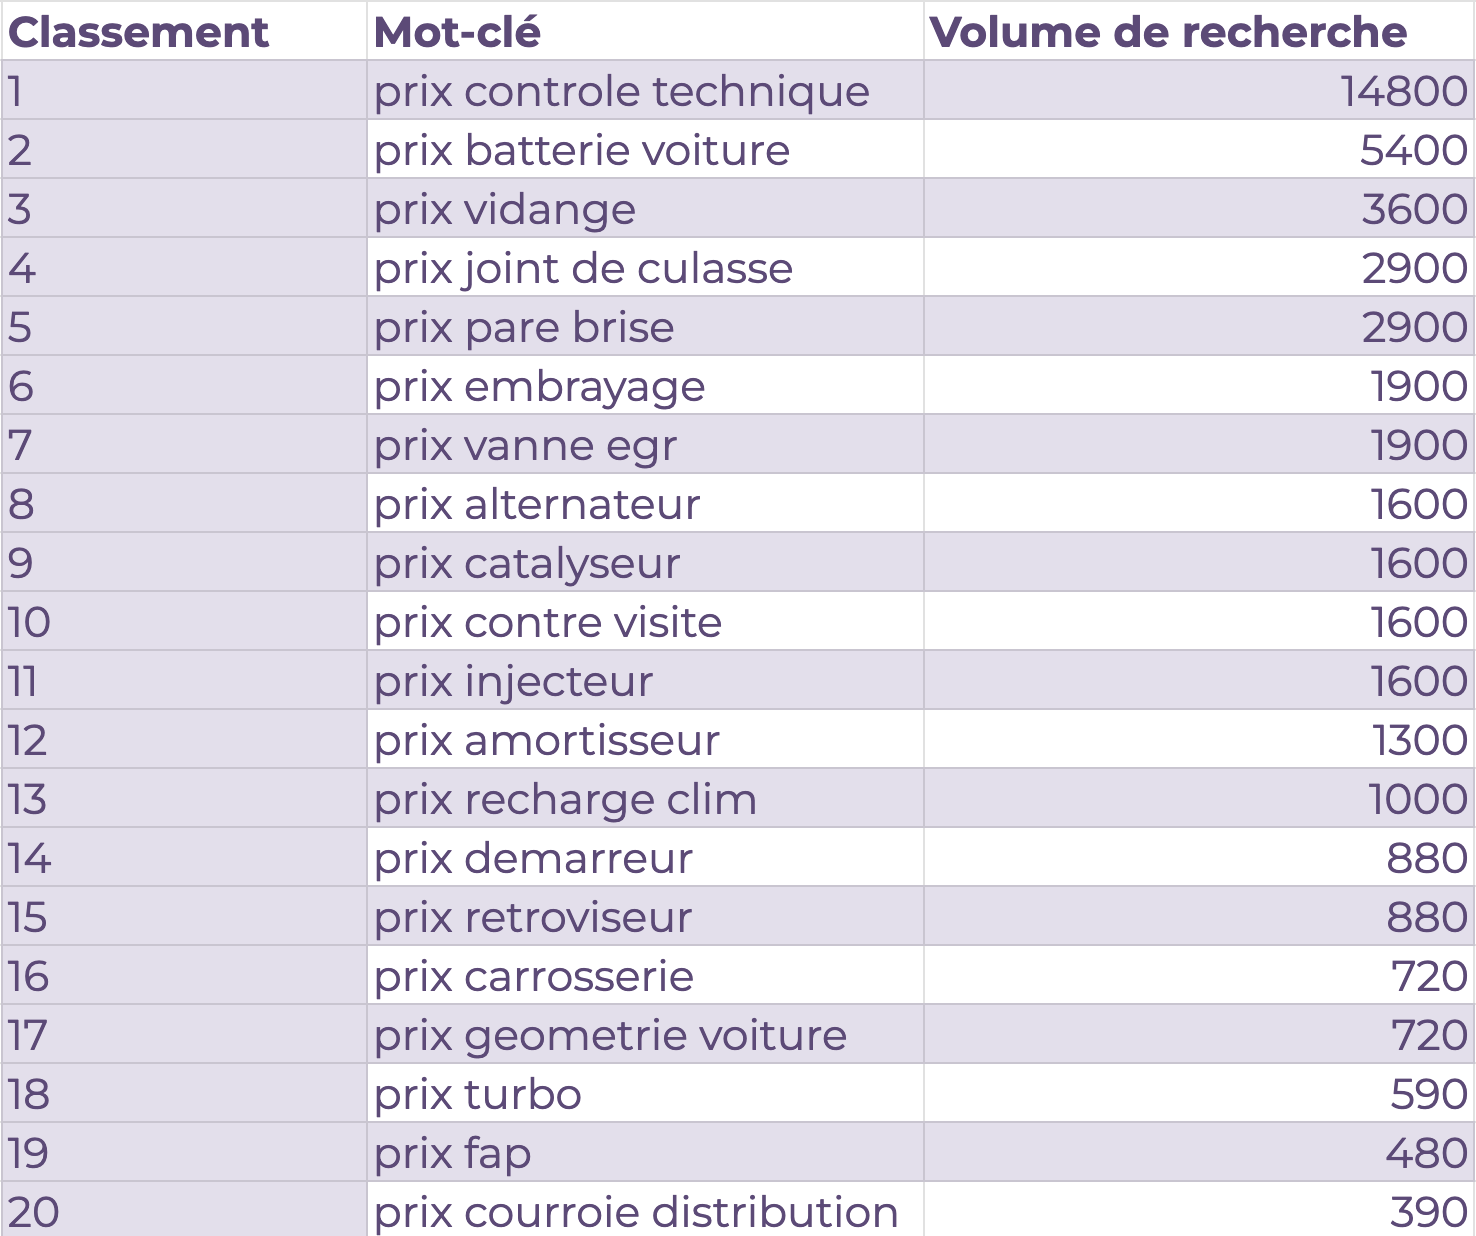1476x1236 pixels.
Task: Click the 'prix courroie distribution' cell
Action: point(636,1211)
